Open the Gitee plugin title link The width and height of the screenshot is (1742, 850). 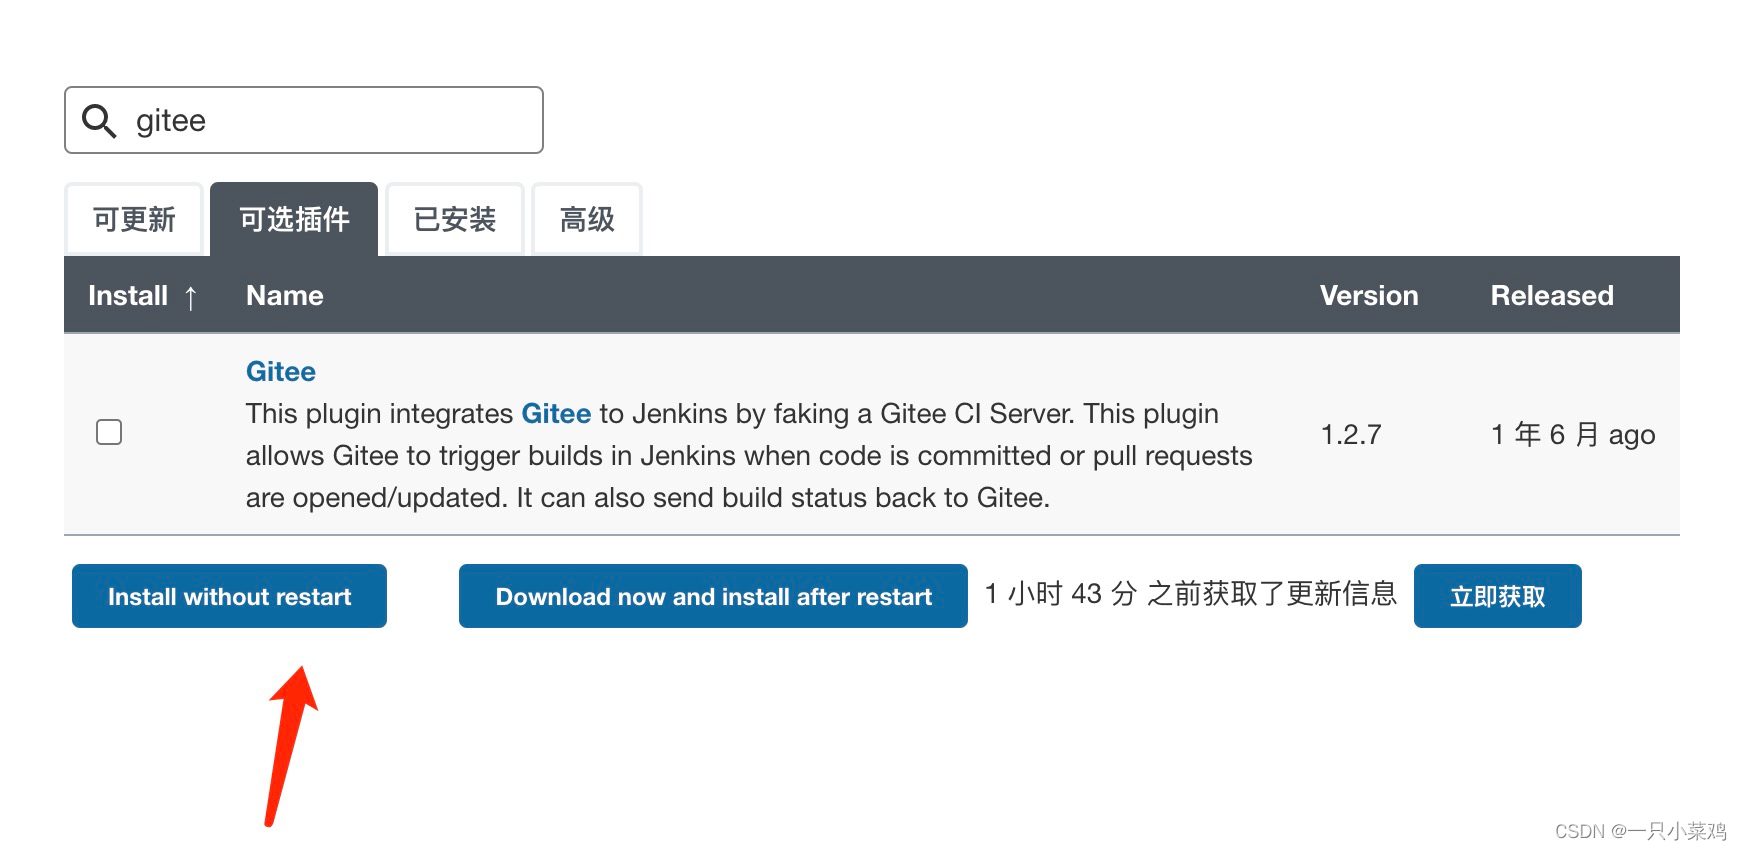tap(281, 372)
